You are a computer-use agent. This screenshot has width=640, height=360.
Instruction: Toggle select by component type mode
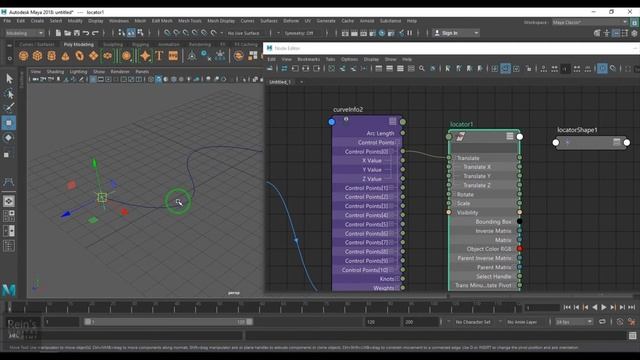pyautogui.click(x=140, y=33)
